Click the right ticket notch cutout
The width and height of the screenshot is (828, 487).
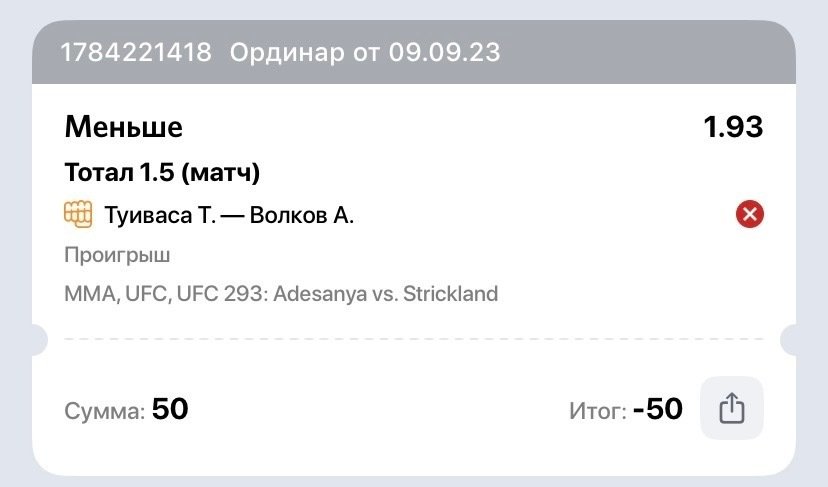[x=790, y=340]
